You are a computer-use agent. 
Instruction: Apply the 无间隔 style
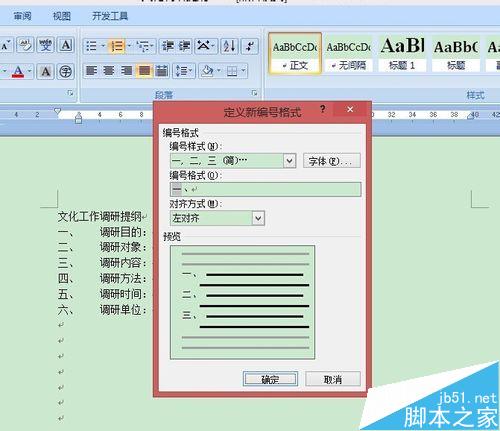[349, 53]
